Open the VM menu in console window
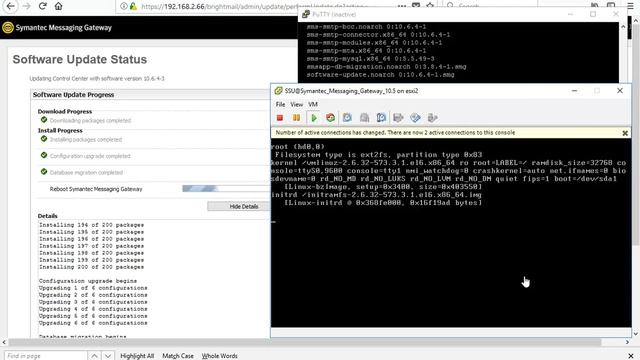The height and width of the screenshot is (360, 640). [x=313, y=104]
